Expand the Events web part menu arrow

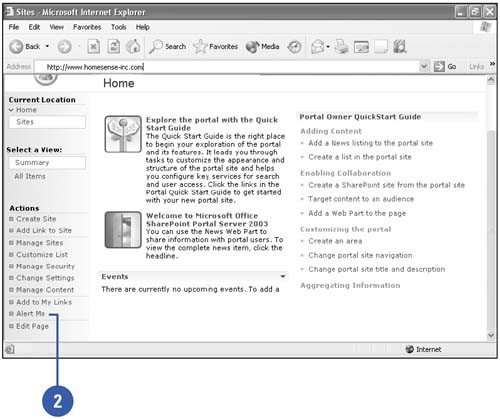[283, 276]
